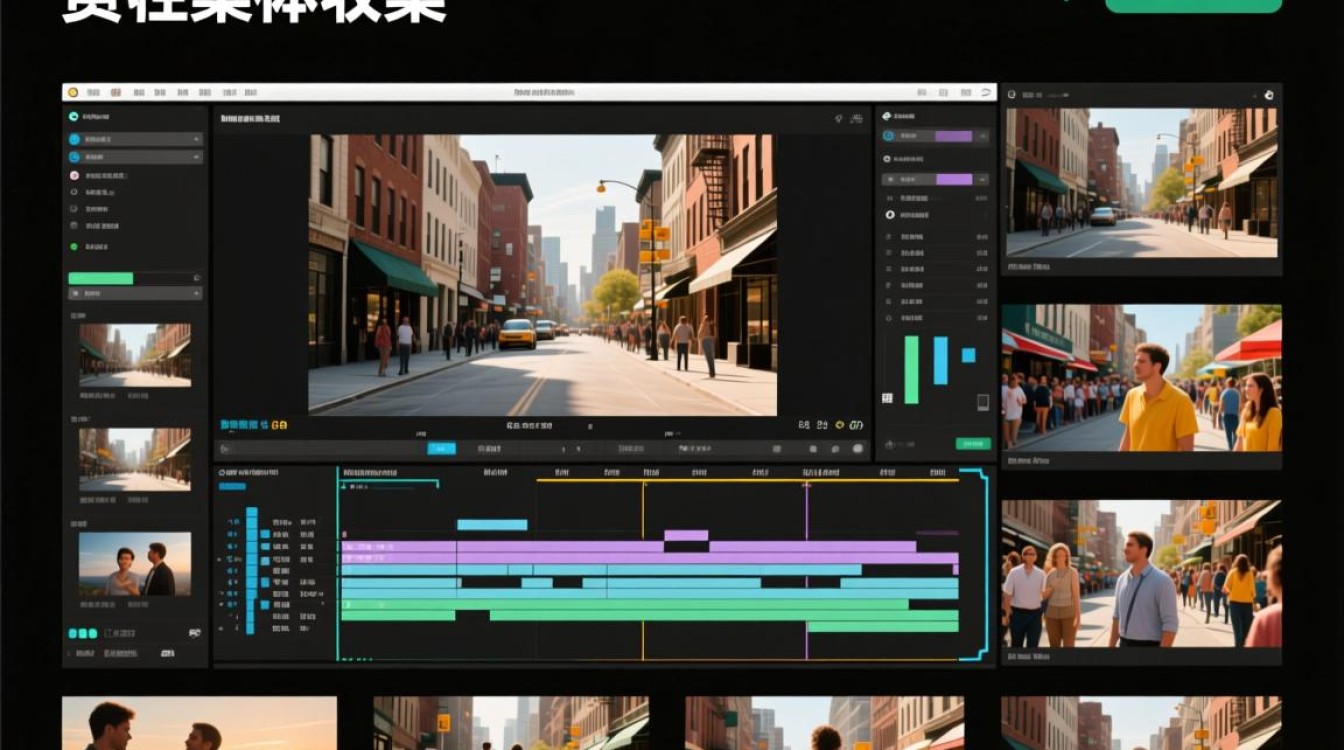
Task: Click the pin icon above the video preview
Action: [x=838, y=118]
